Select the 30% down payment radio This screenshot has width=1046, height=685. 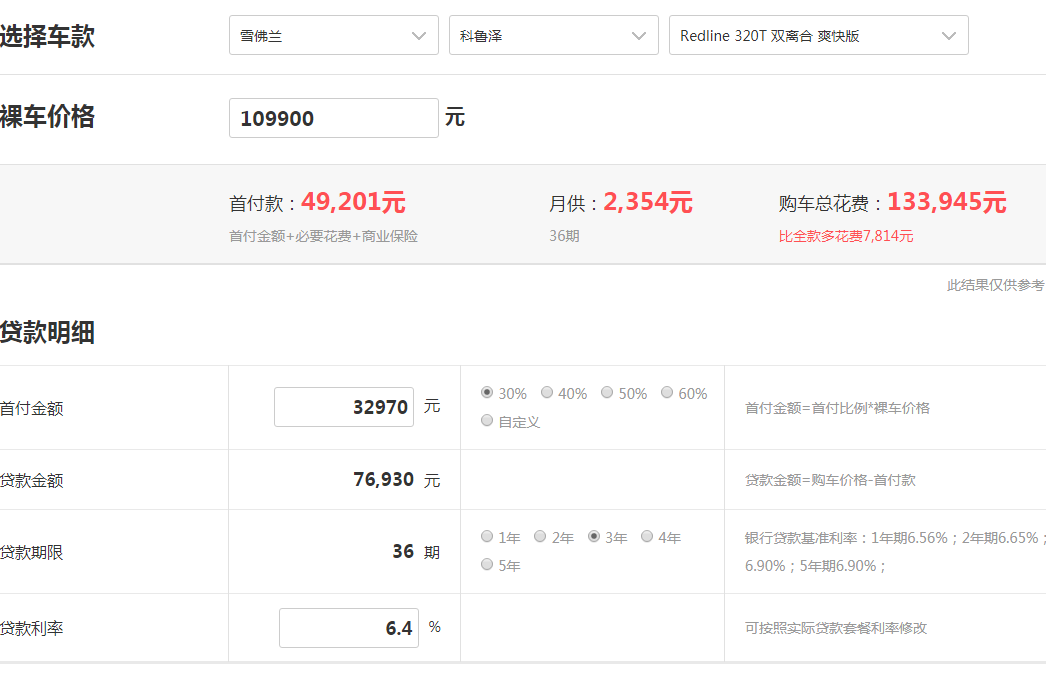tap(487, 392)
